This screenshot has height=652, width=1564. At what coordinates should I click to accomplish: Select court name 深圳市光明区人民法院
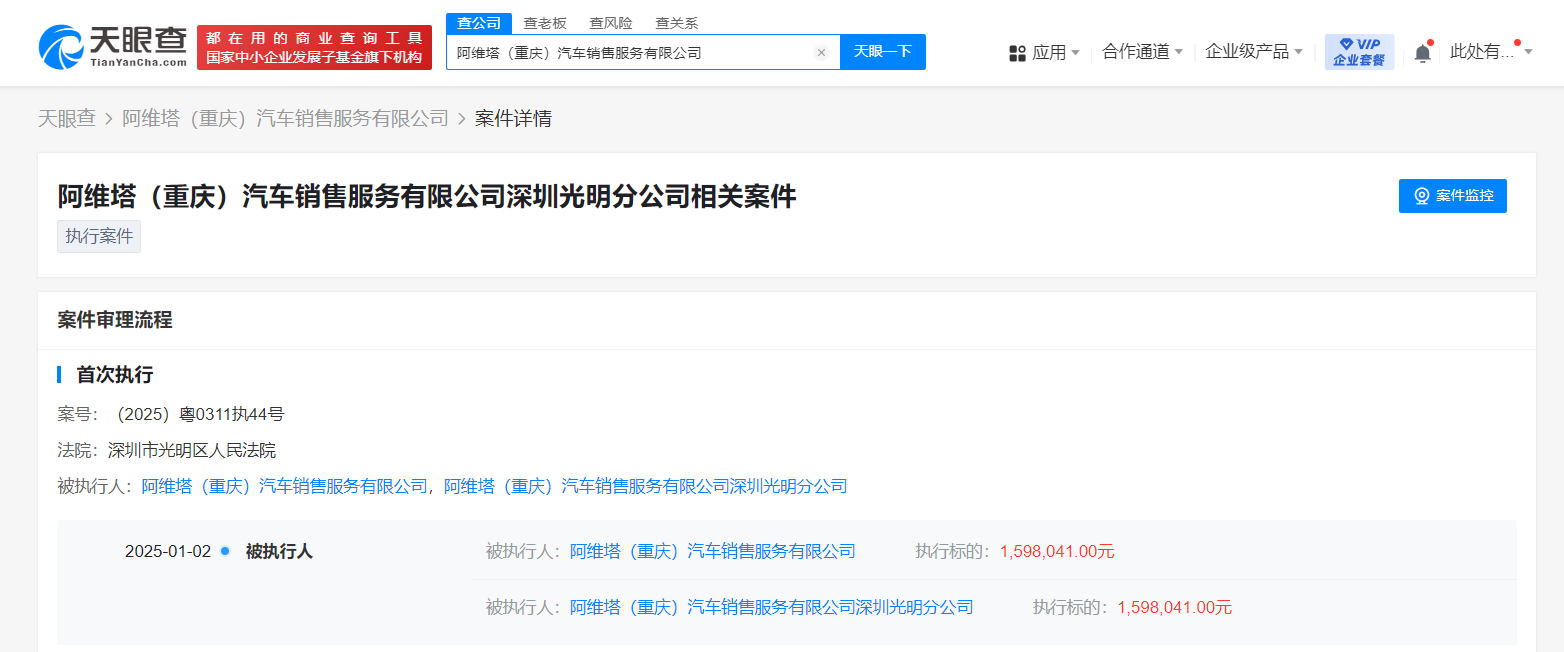point(192,450)
